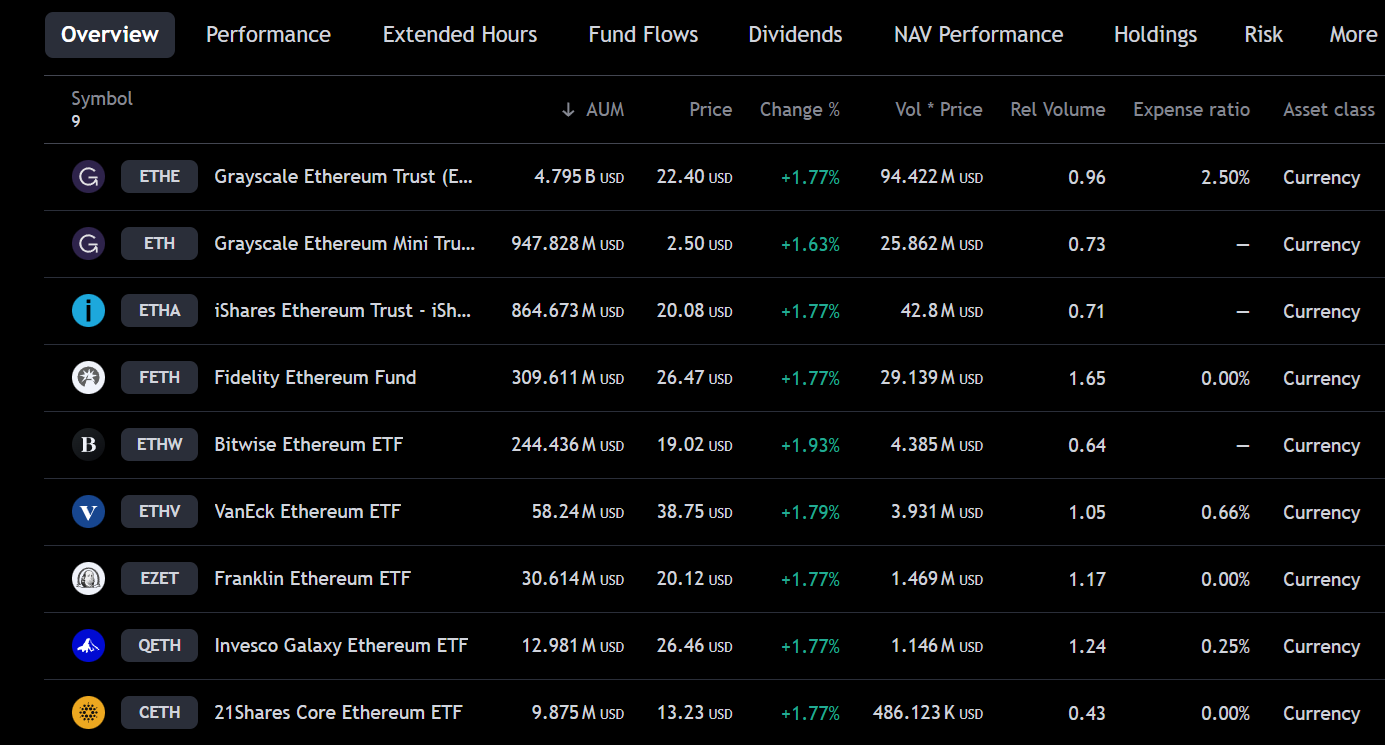Open the CETH ticker symbol

160,713
